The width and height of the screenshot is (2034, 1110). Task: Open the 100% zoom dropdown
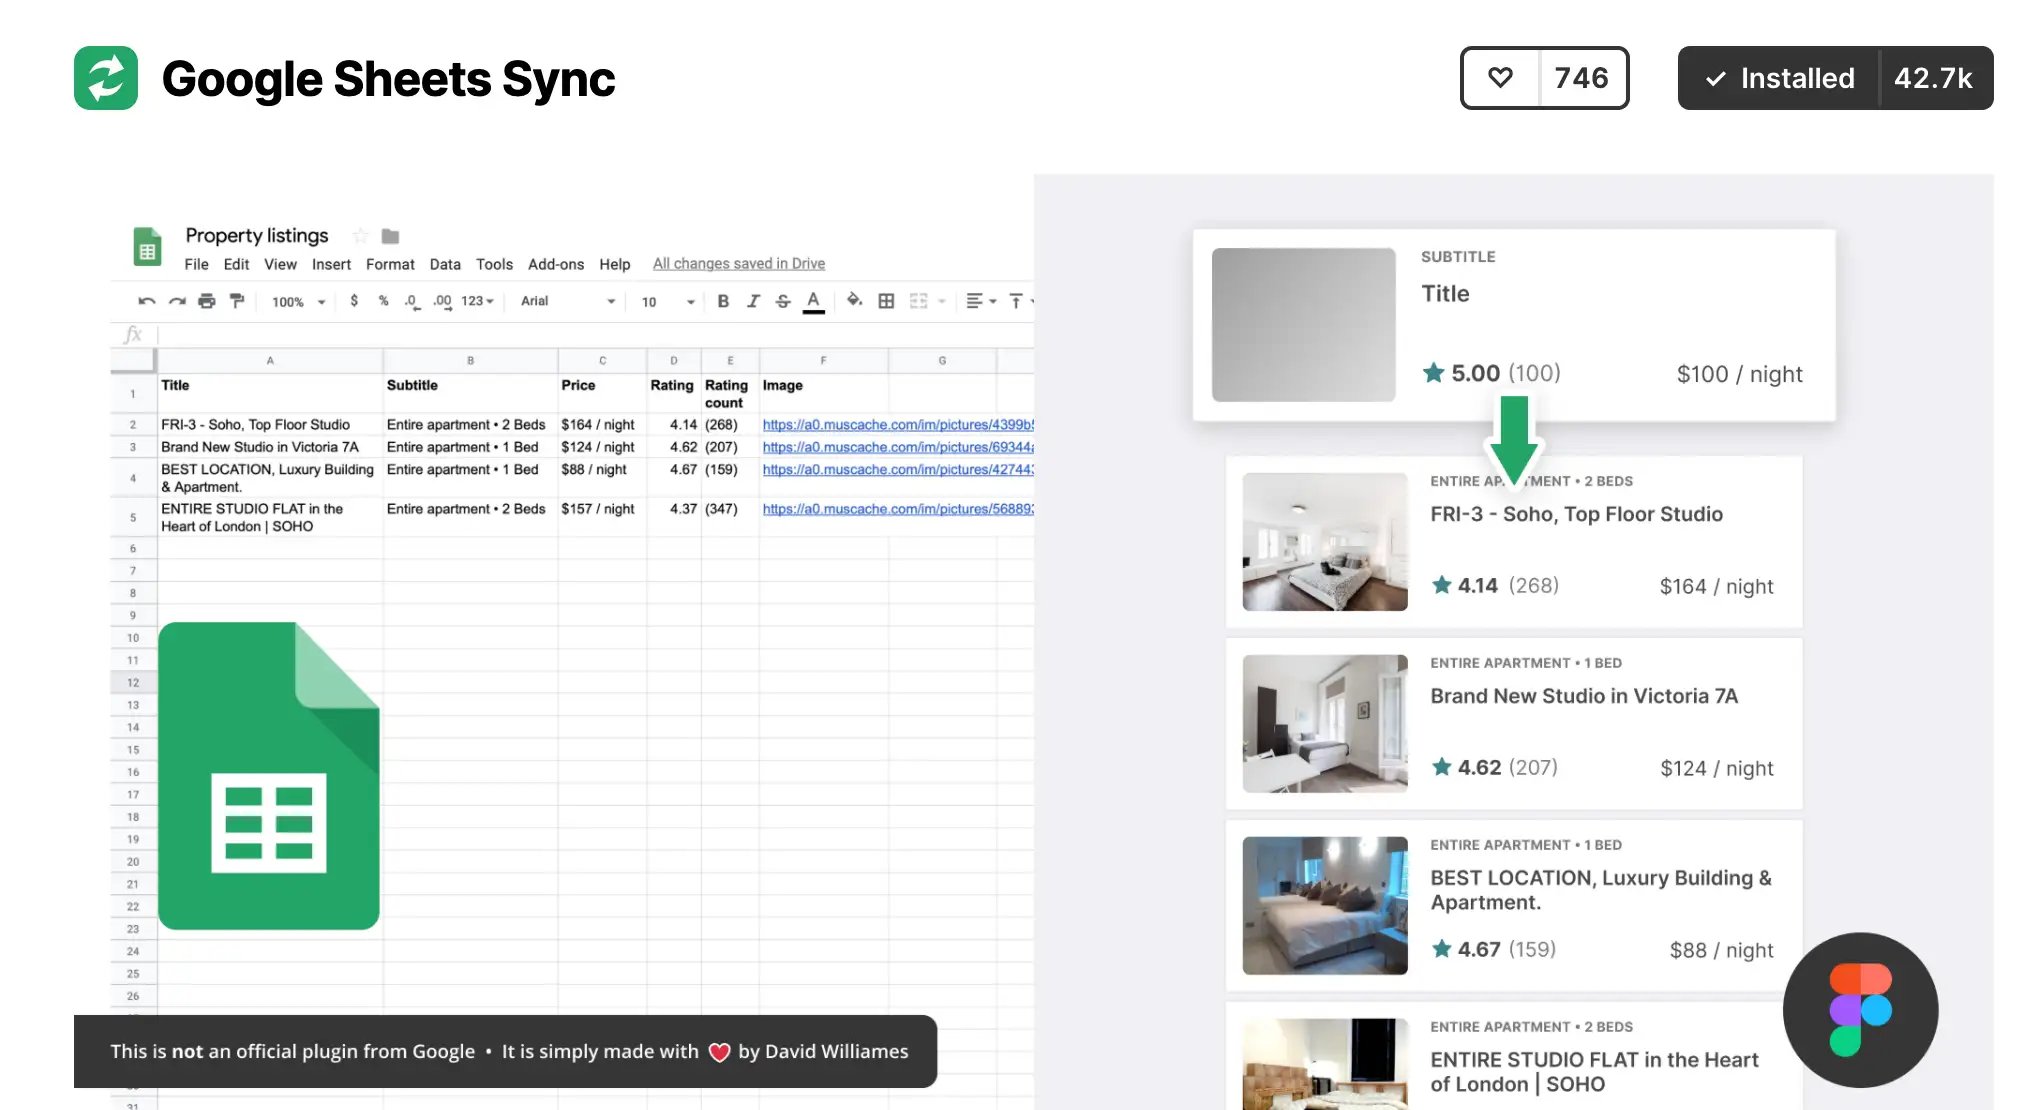coord(298,302)
